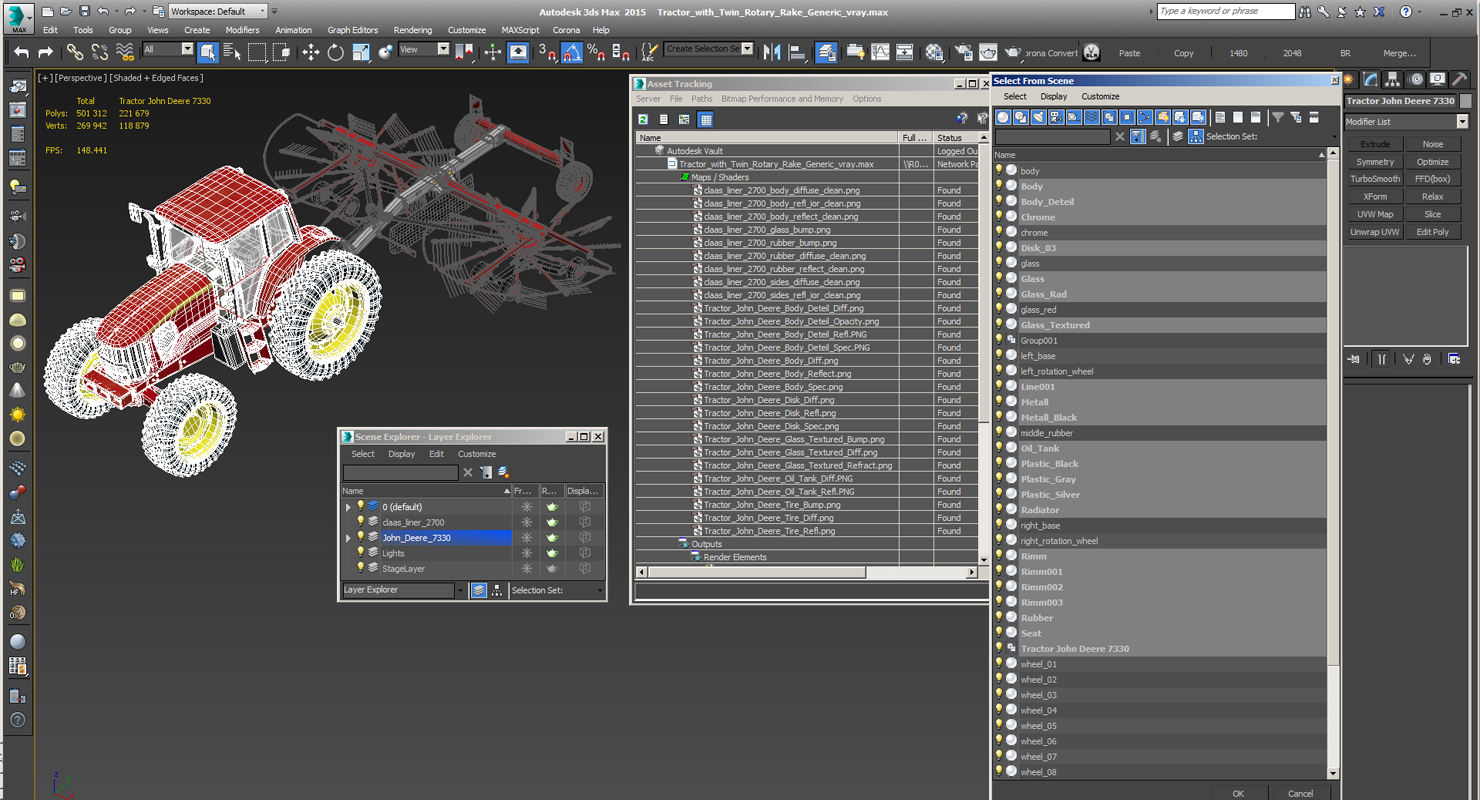Open Display menu in Select From Scene
Viewport: 1480px width, 800px height.
1054,97
